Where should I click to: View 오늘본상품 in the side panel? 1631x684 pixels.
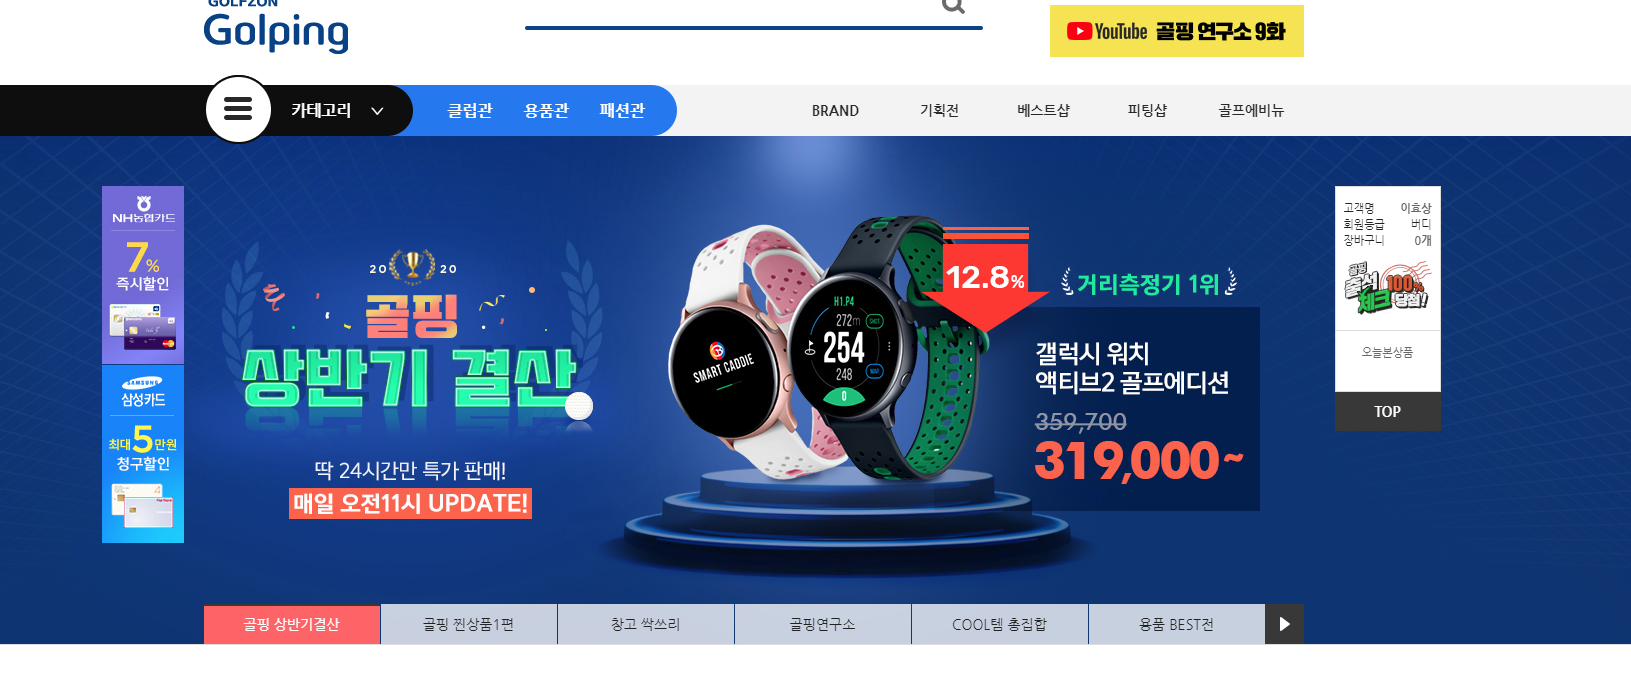pyautogui.click(x=1387, y=353)
